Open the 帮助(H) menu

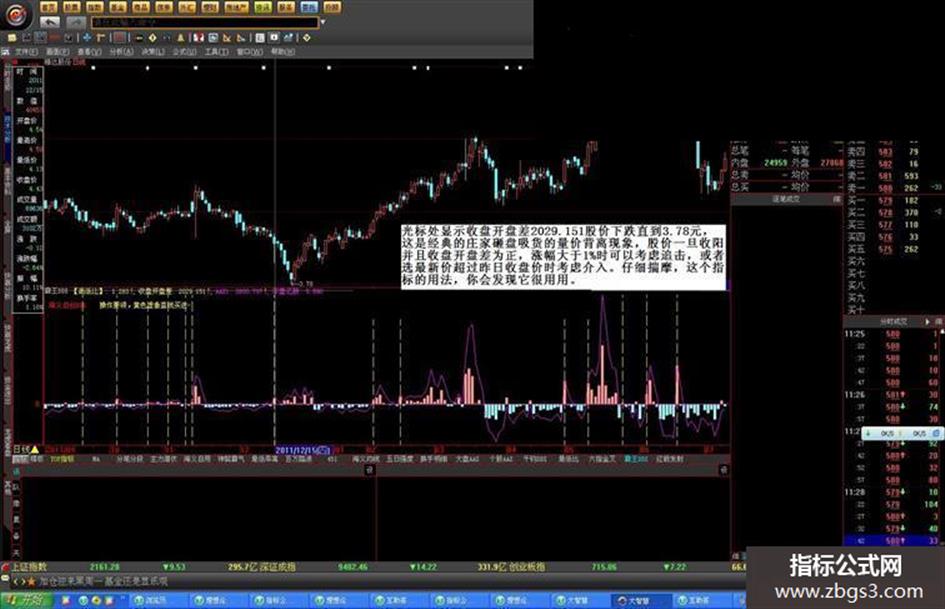(x=282, y=51)
